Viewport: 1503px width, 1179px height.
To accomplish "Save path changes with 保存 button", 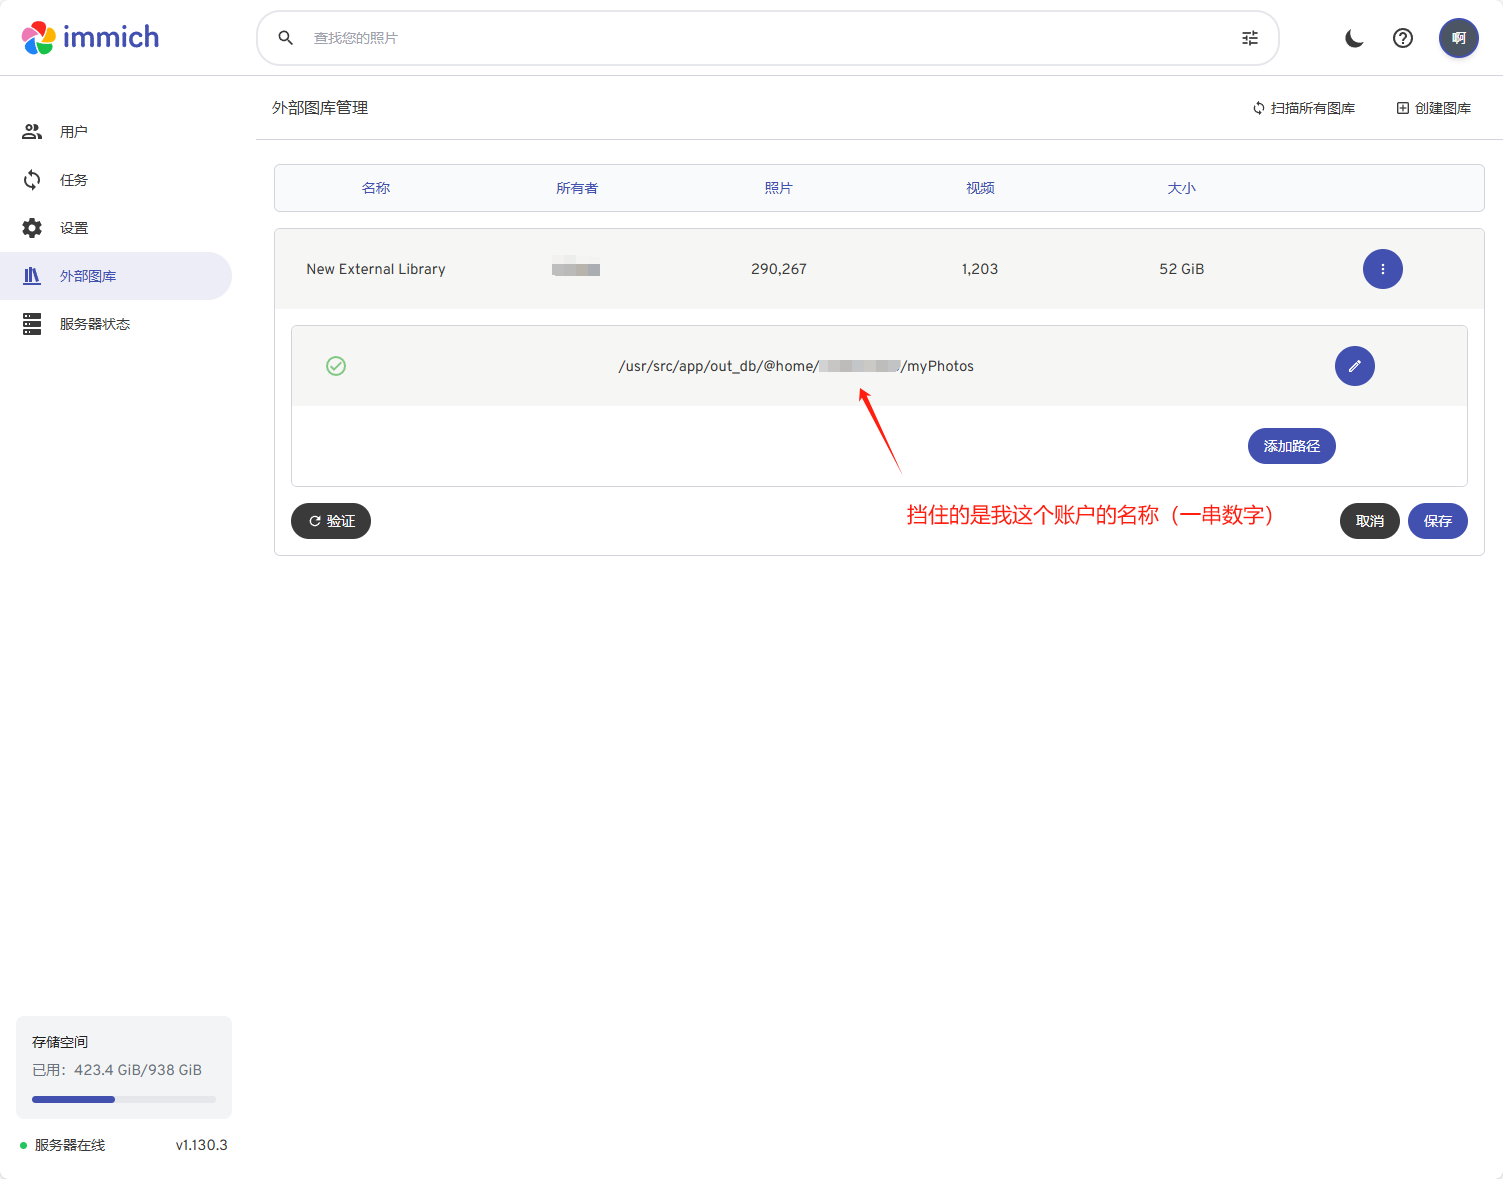I will tap(1437, 521).
